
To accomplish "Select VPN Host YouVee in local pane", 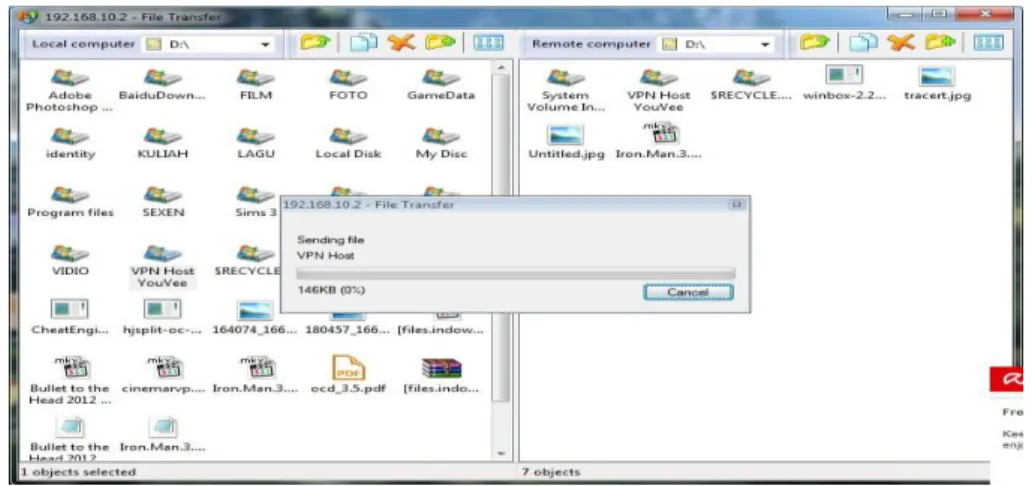I will point(163,267).
